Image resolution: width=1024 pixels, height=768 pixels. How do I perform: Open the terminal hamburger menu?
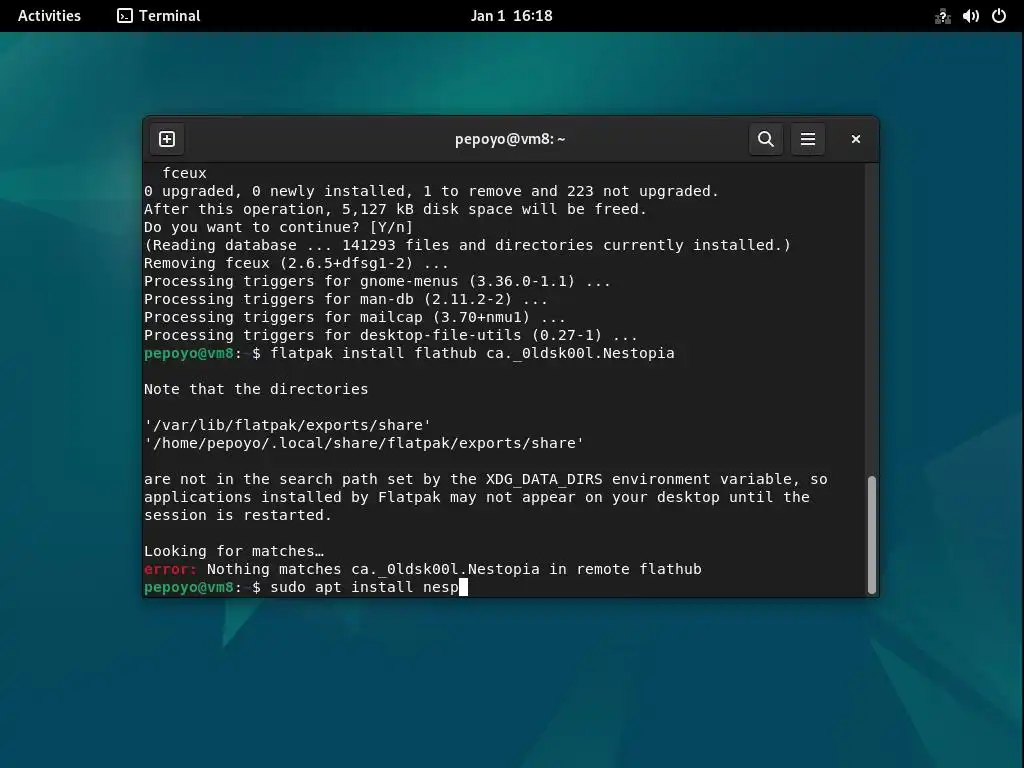click(x=807, y=139)
